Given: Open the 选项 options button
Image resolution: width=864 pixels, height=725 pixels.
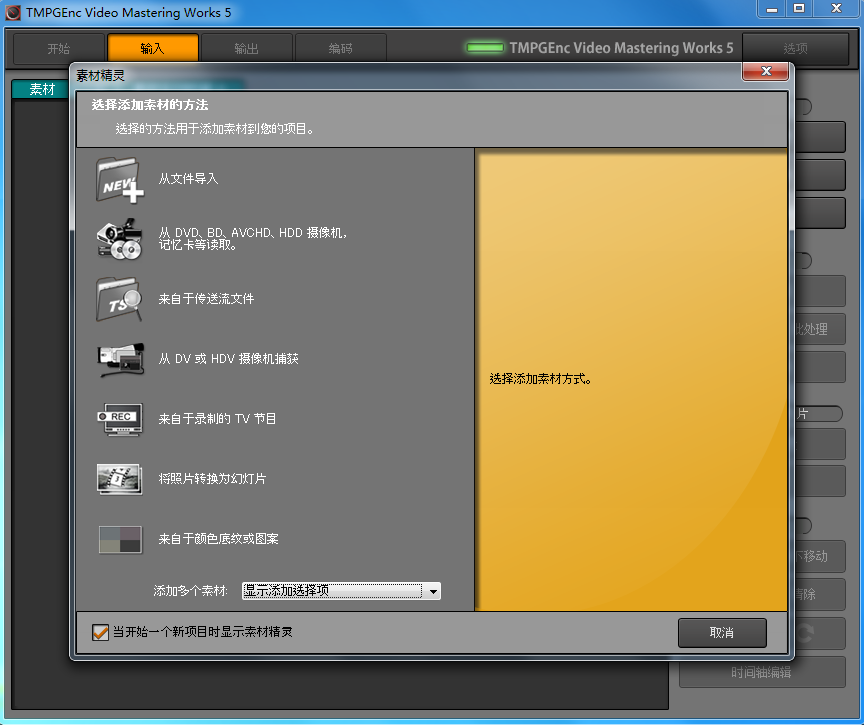Looking at the screenshot, I should tap(795, 49).
